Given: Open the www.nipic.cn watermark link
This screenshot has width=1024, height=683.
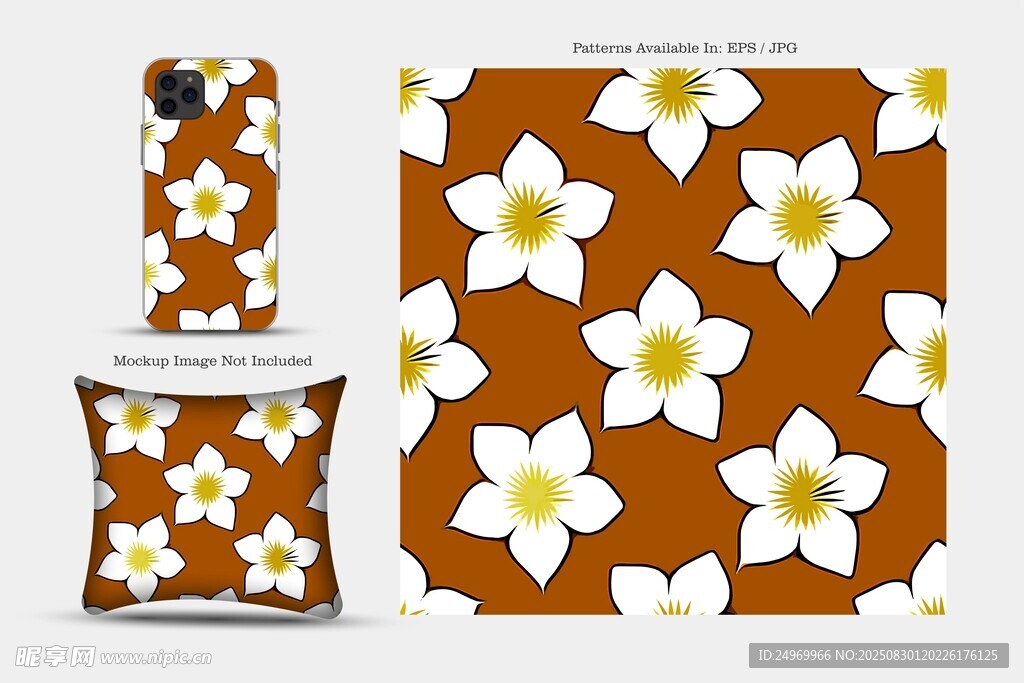Looking at the screenshot, I should click(155, 657).
